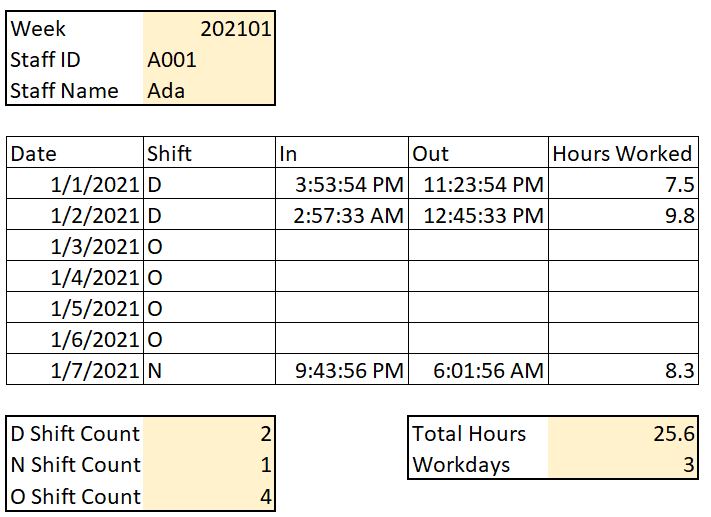Select the D Shift Count value 2

(208, 434)
